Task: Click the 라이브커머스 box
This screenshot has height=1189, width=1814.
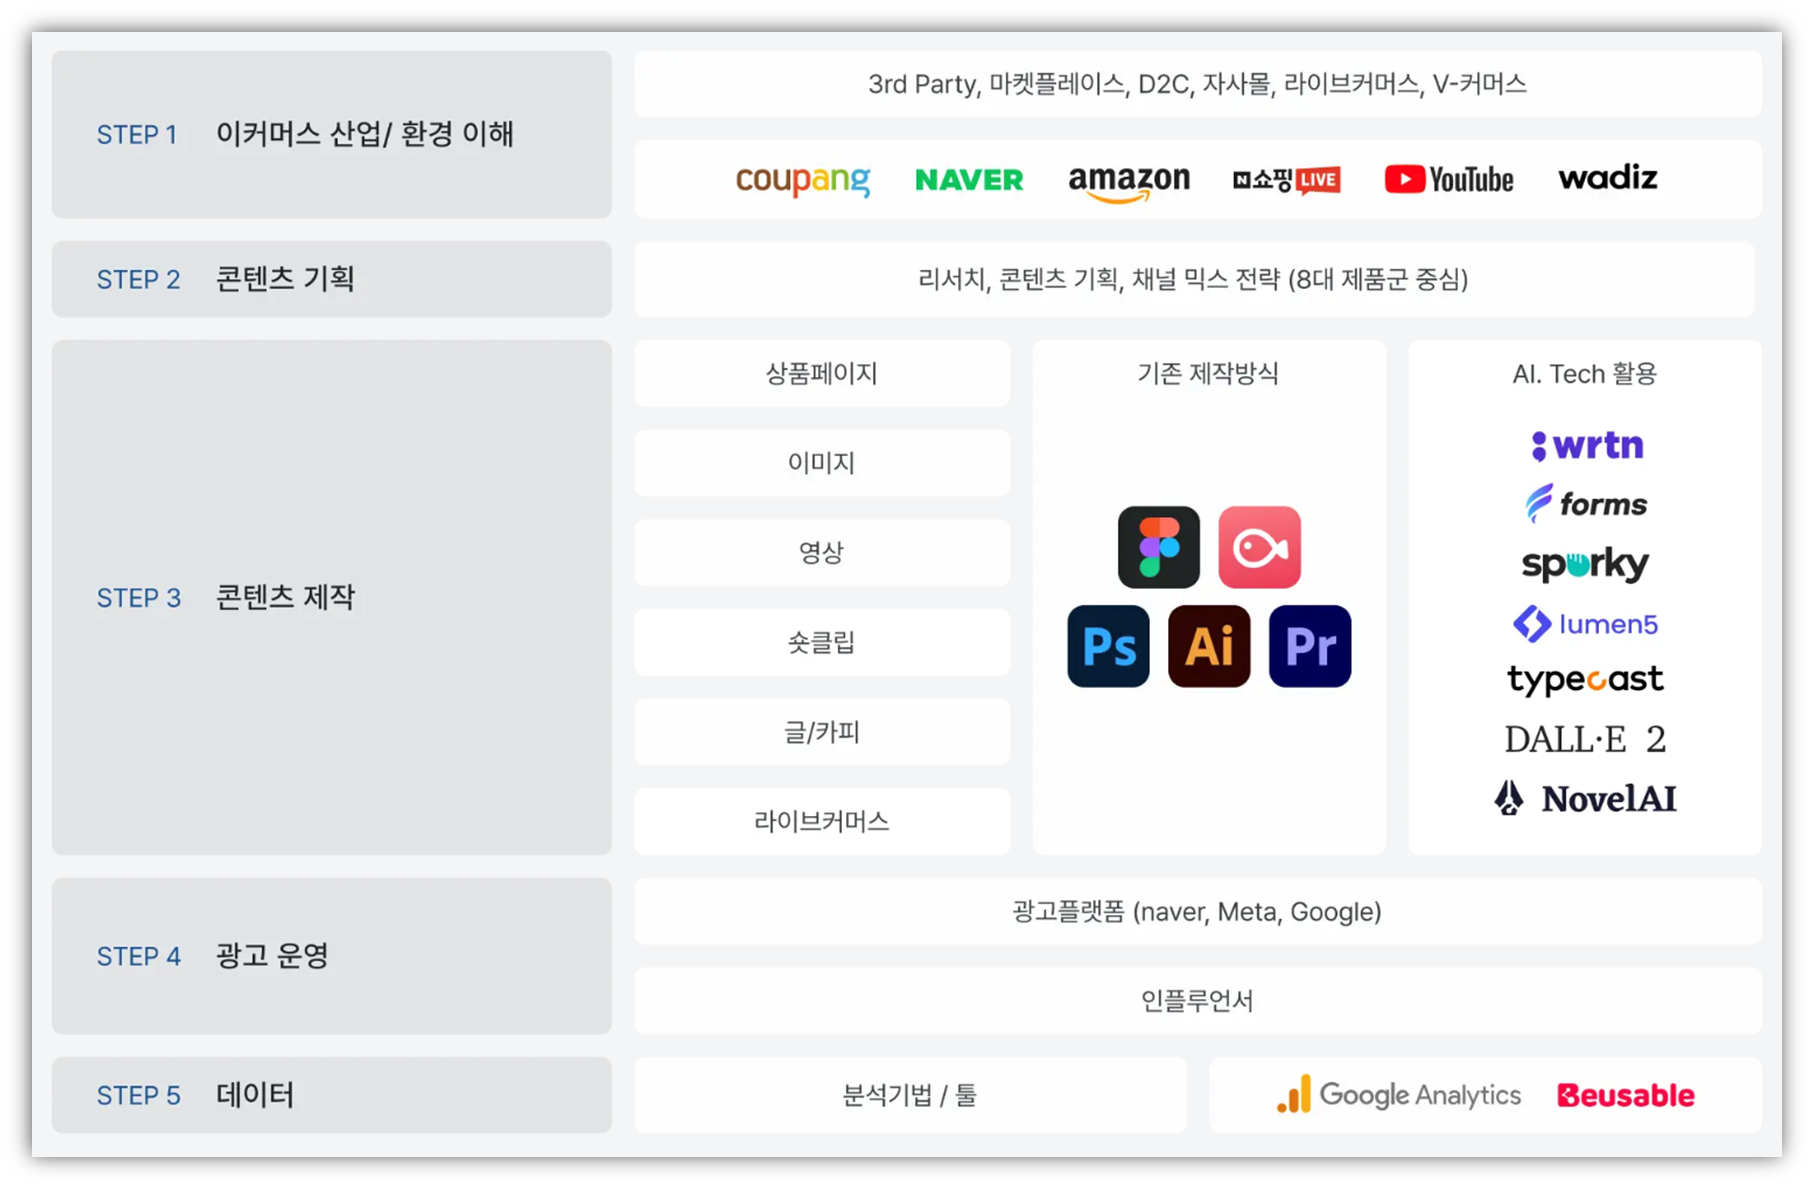Action: [x=822, y=821]
